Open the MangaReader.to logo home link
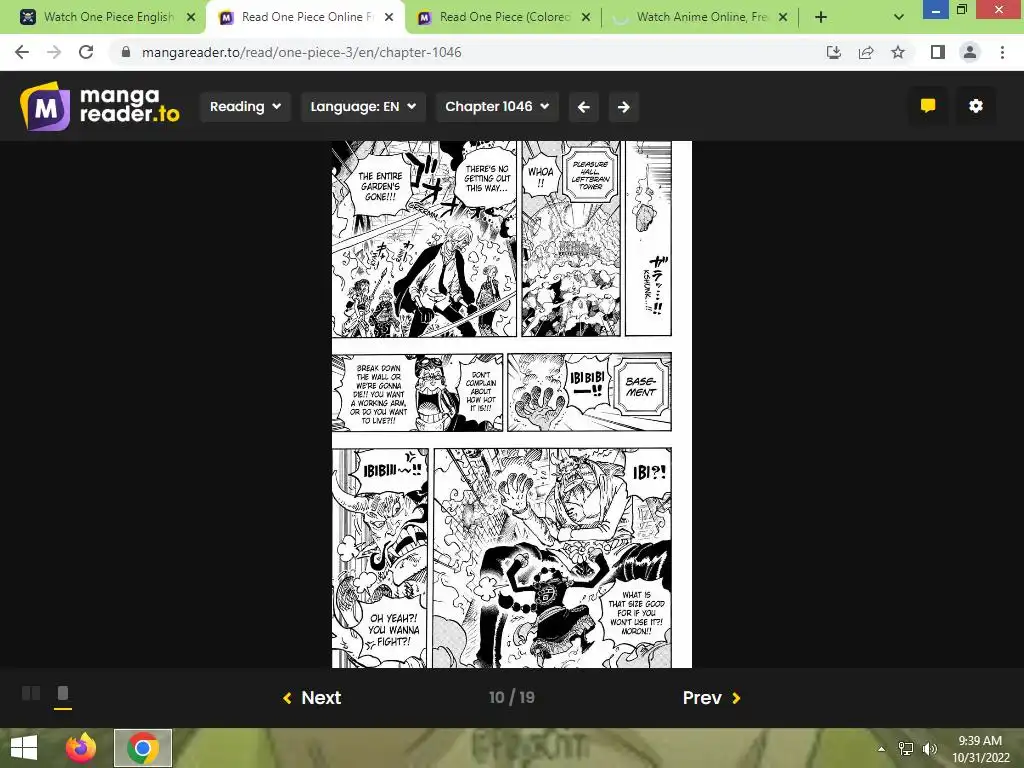1024x768 pixels. click(x=99, y=106)
